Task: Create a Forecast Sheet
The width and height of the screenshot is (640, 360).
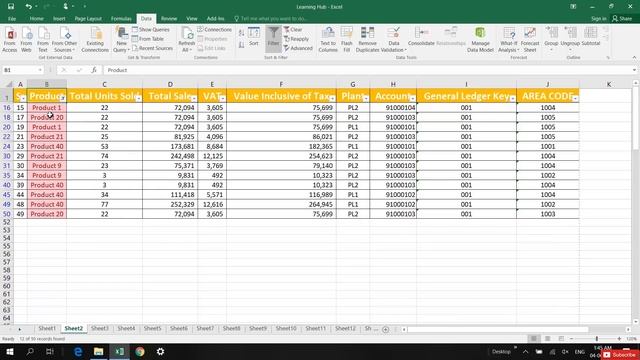Action: click(x=530, y=40)
